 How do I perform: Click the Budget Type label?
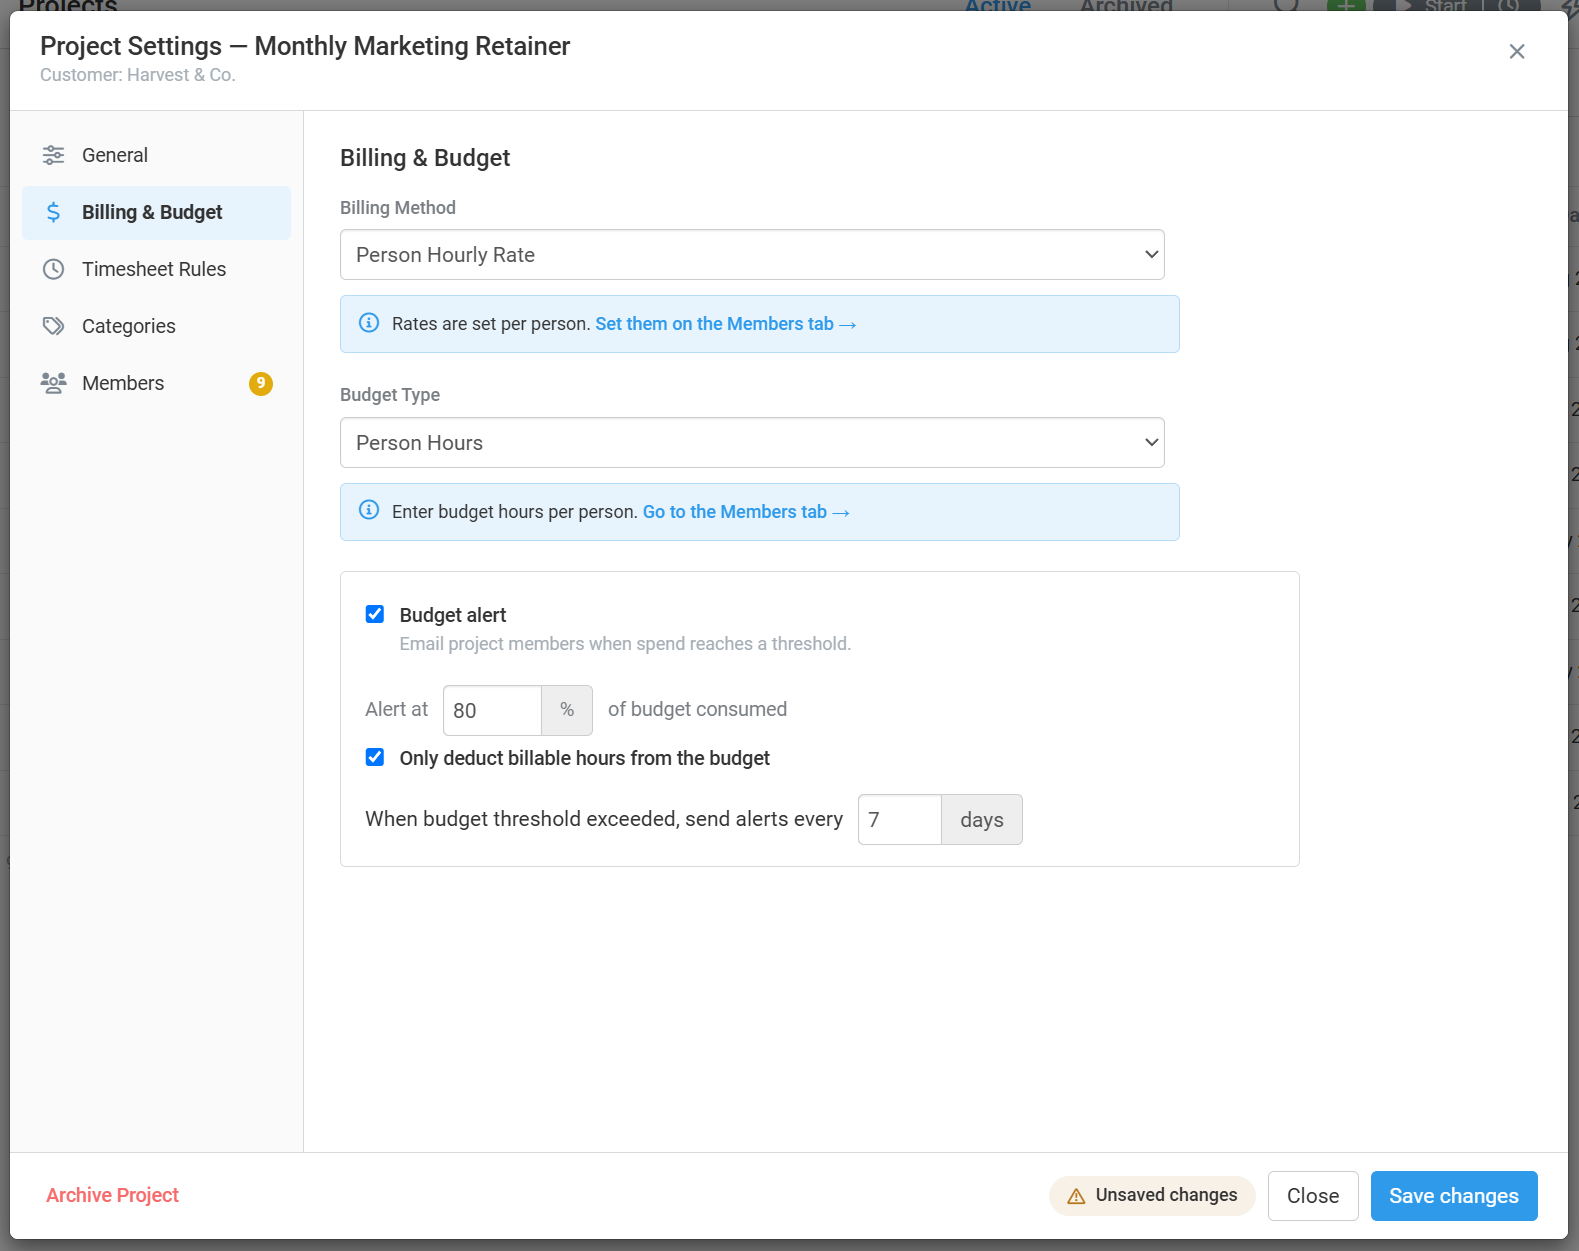(390, 395)
